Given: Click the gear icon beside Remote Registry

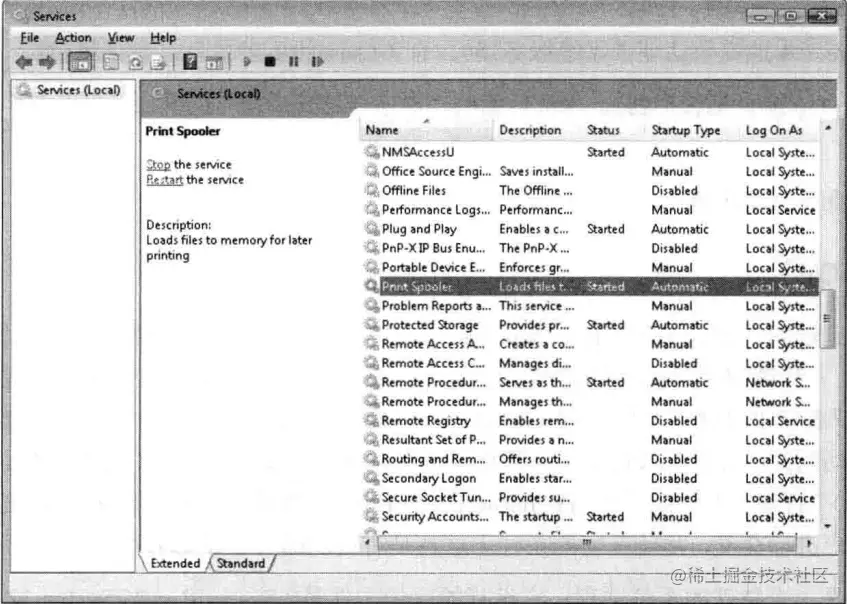Looking at the screenshot, I should (372, 420).
